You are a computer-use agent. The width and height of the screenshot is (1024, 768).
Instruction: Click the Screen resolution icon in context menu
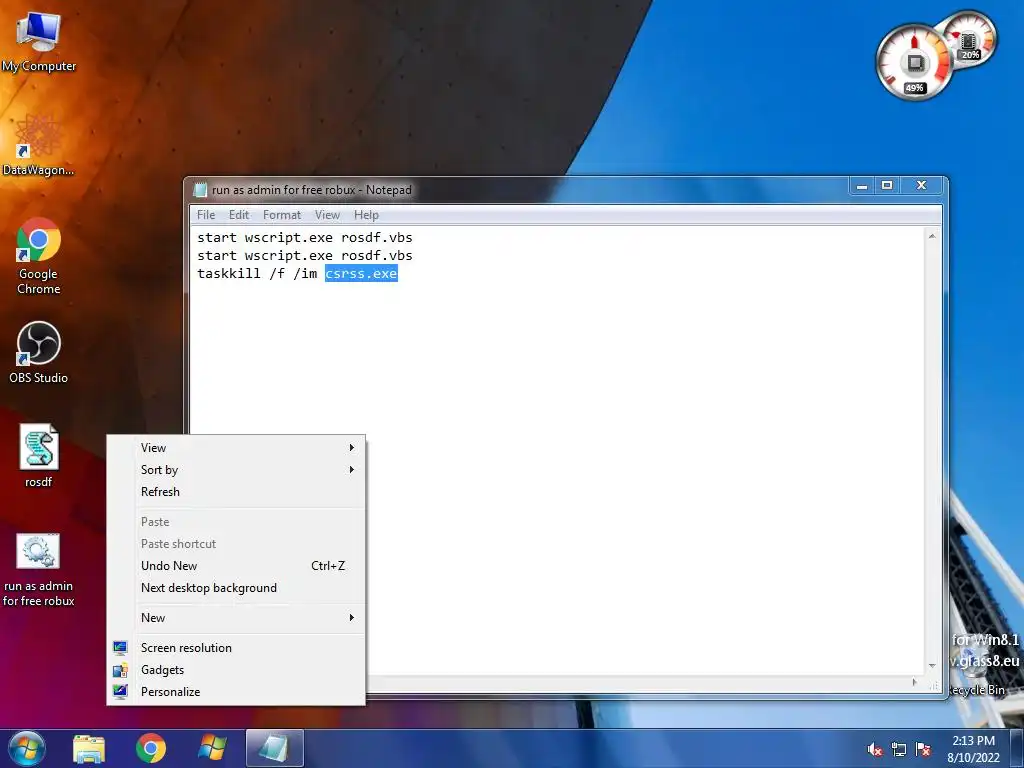coord(120,648)
